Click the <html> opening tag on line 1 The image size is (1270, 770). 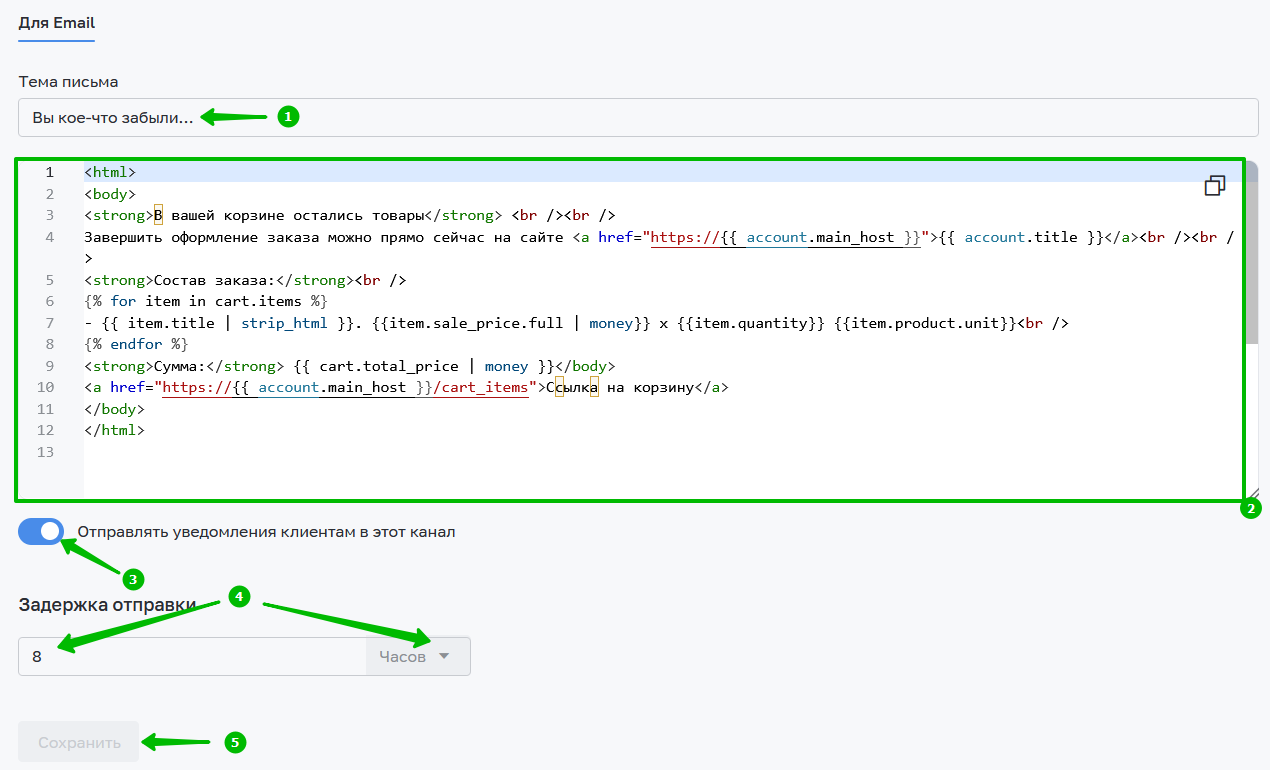coord(110,172)
